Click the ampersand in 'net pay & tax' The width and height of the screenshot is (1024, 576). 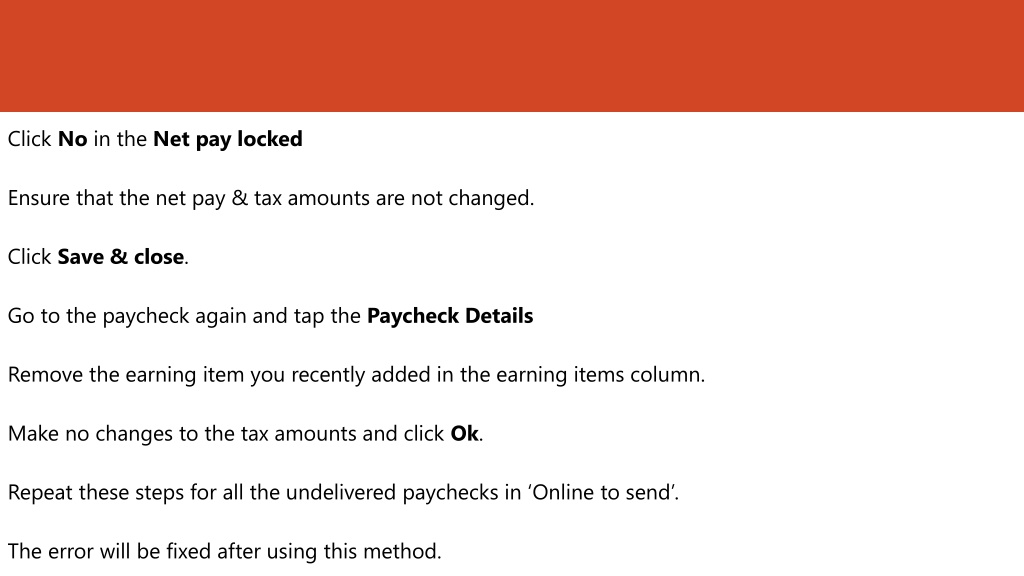coord(240,198)
